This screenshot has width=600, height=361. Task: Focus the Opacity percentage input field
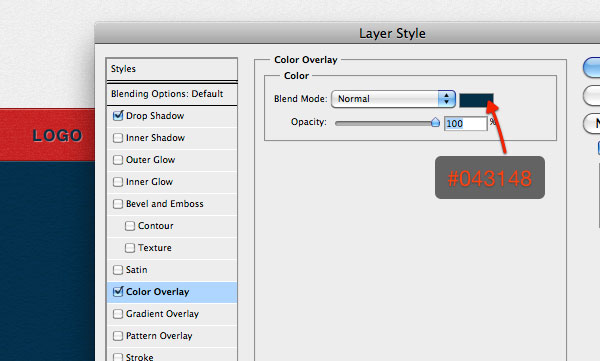click(x=465, y=124)
